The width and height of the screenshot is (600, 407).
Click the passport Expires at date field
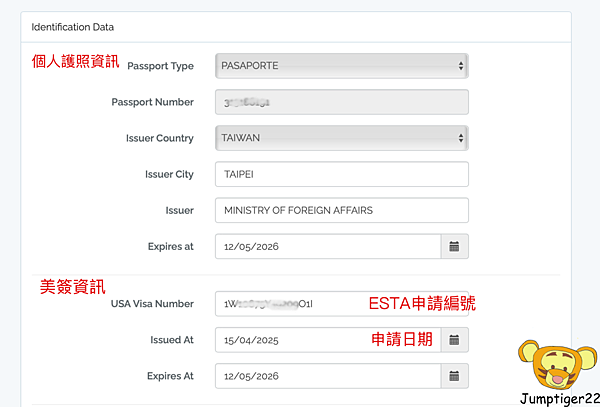(x=328, y=246)
